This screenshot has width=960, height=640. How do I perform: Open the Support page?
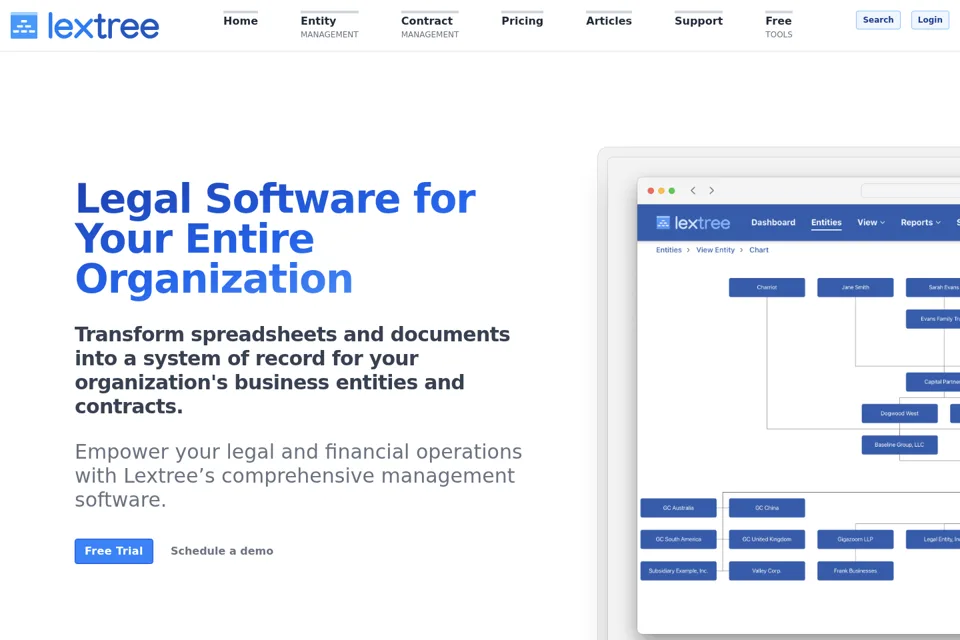pos(699,21)
